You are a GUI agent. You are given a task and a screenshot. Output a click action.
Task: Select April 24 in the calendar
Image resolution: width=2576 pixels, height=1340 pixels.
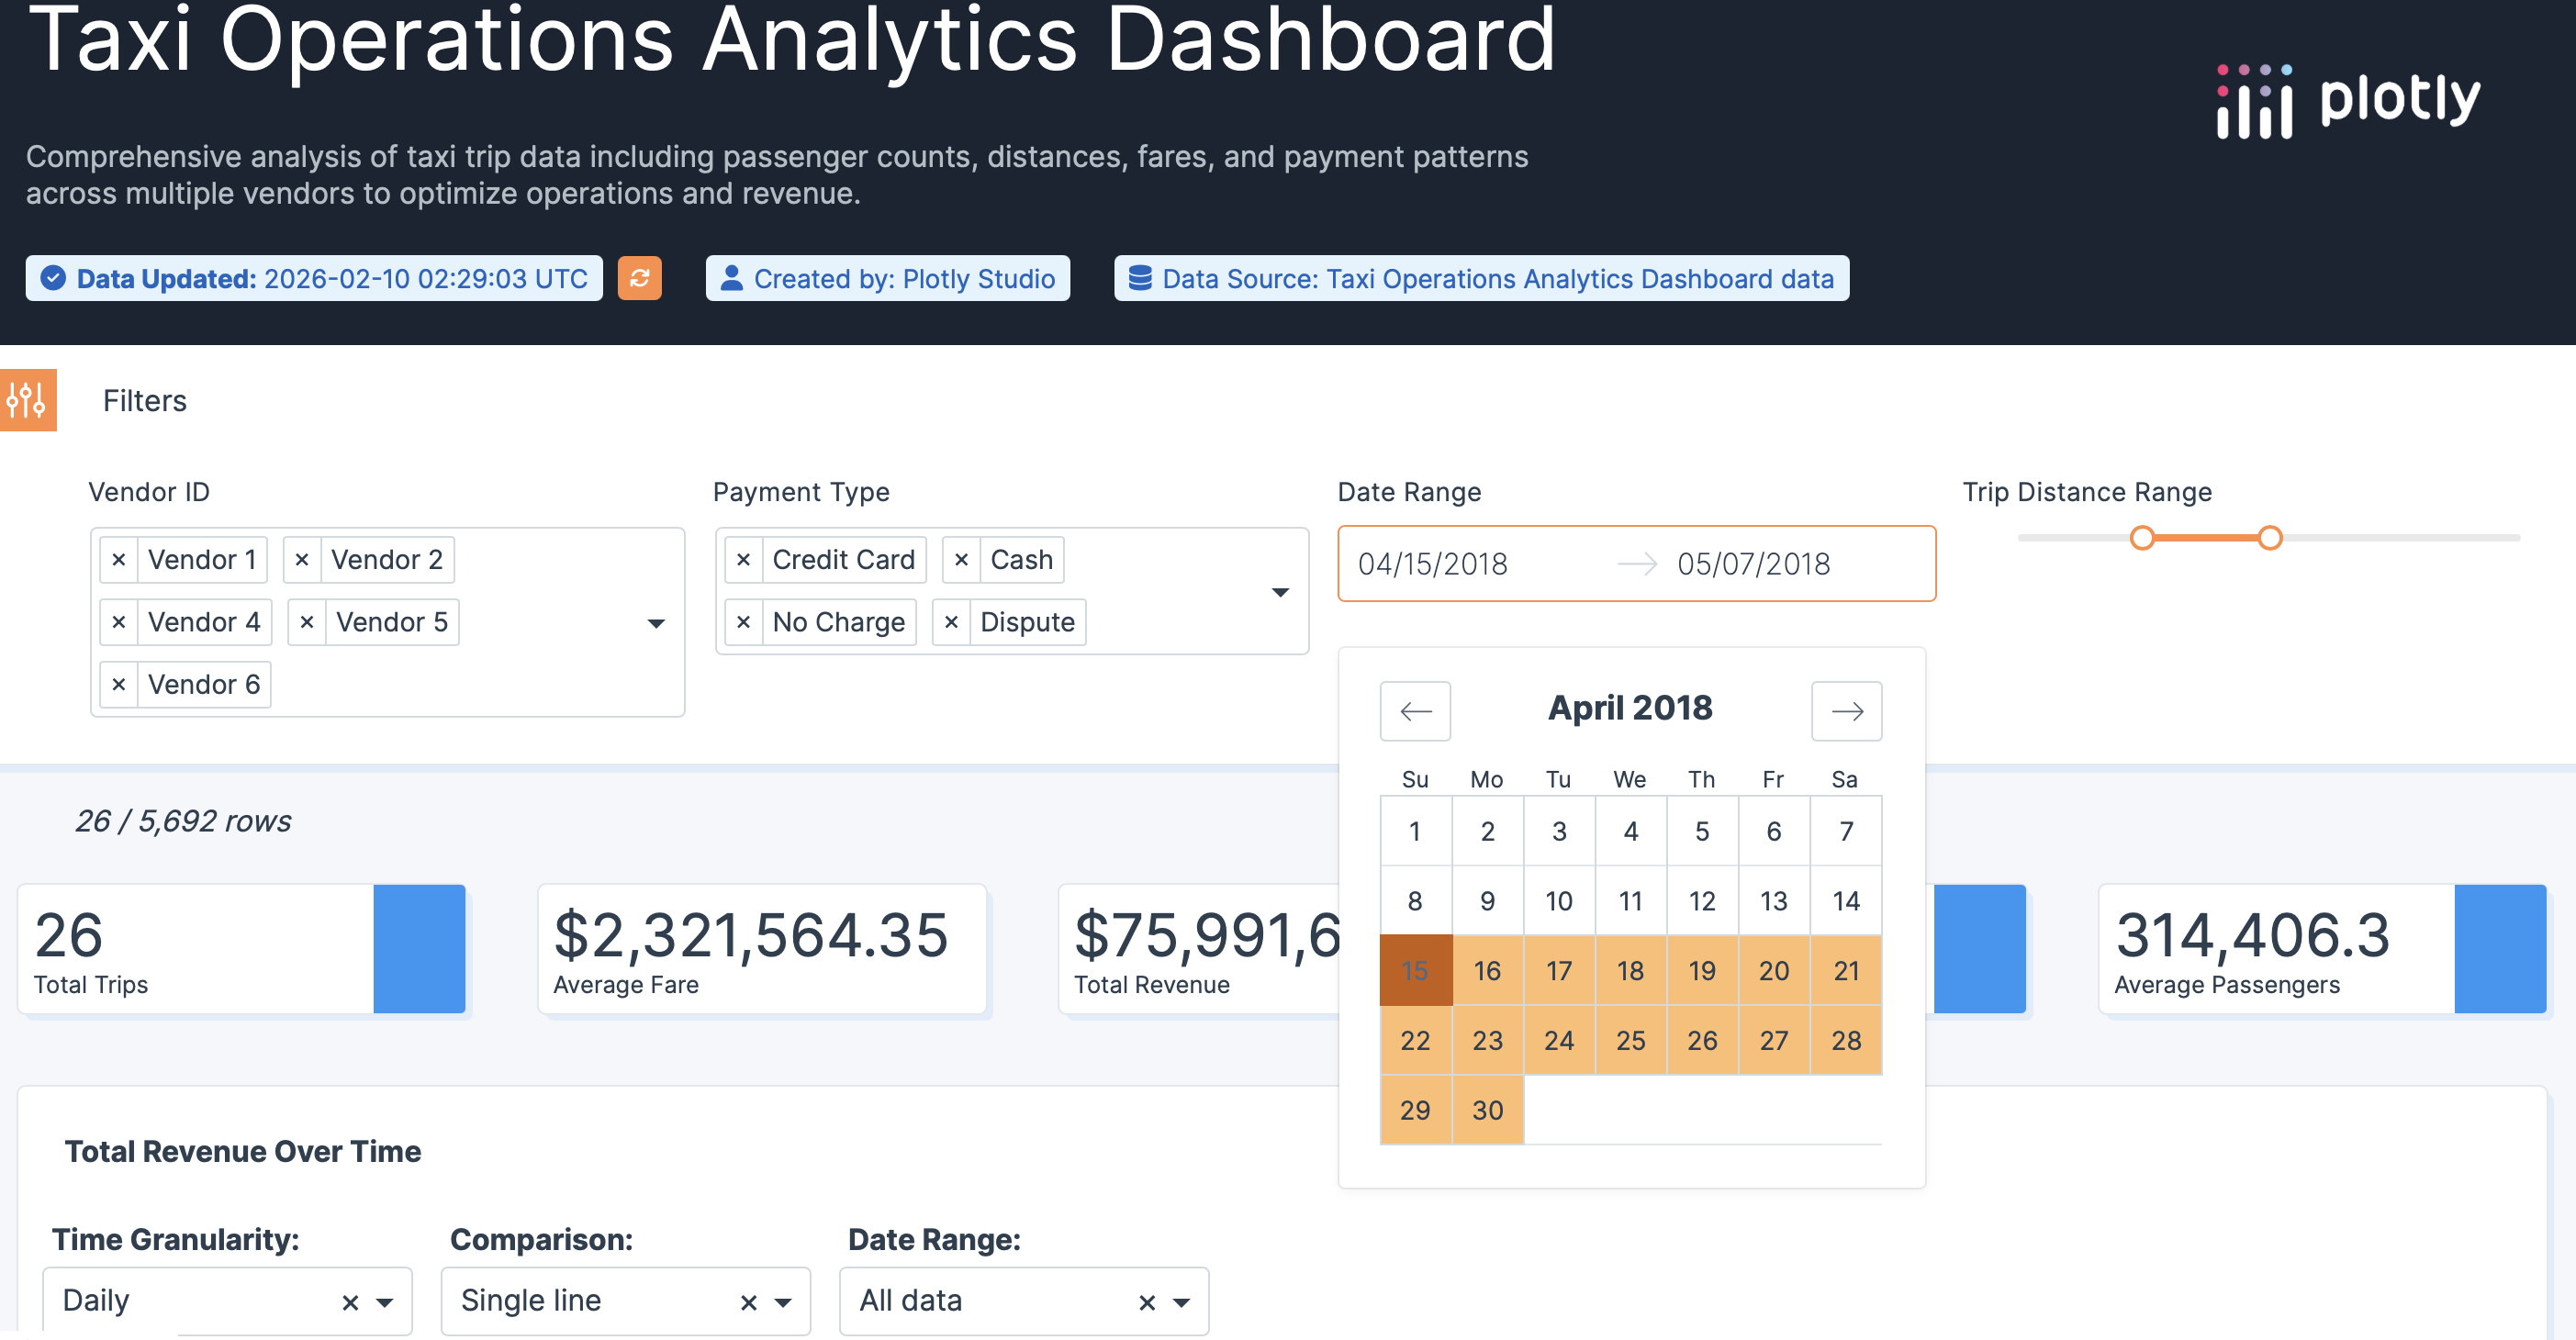point(1558,1041)
